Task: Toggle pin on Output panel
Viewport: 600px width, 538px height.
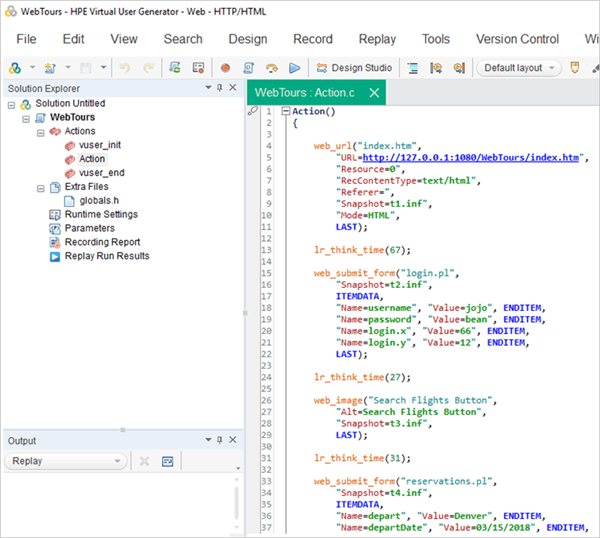Action: tap(220, 440)
